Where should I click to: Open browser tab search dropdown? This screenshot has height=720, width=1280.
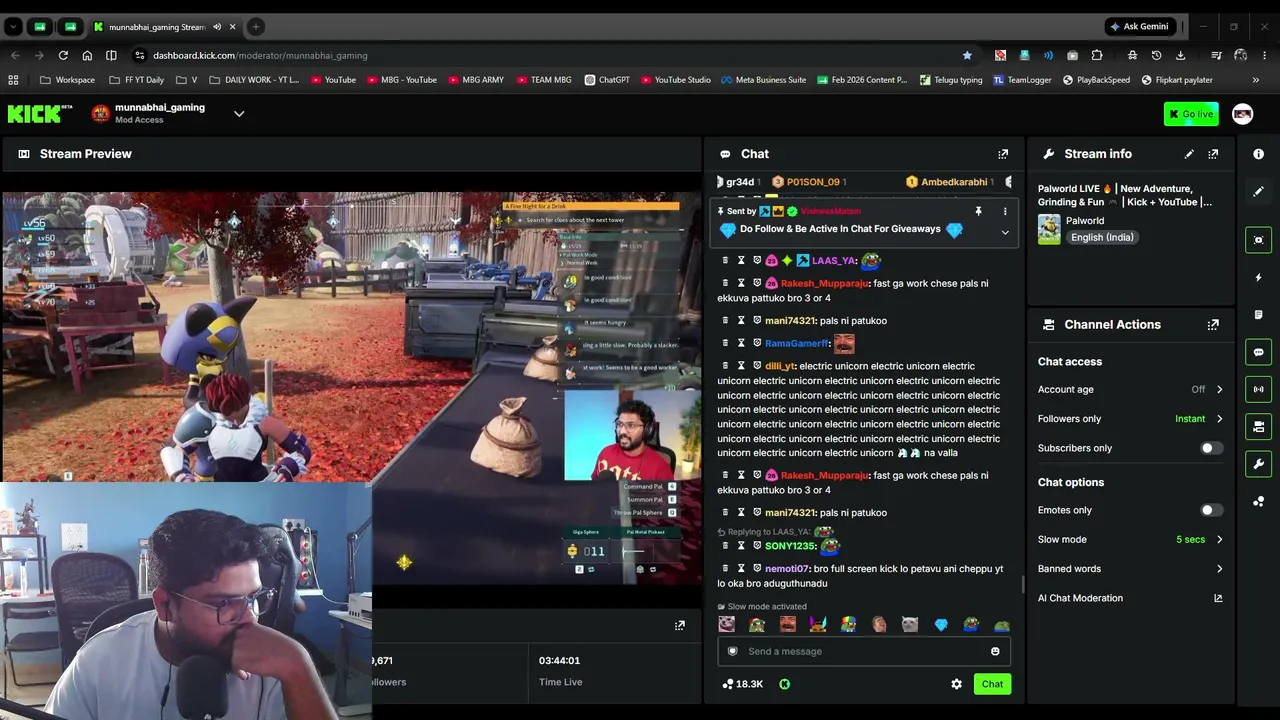coord(13,27)
